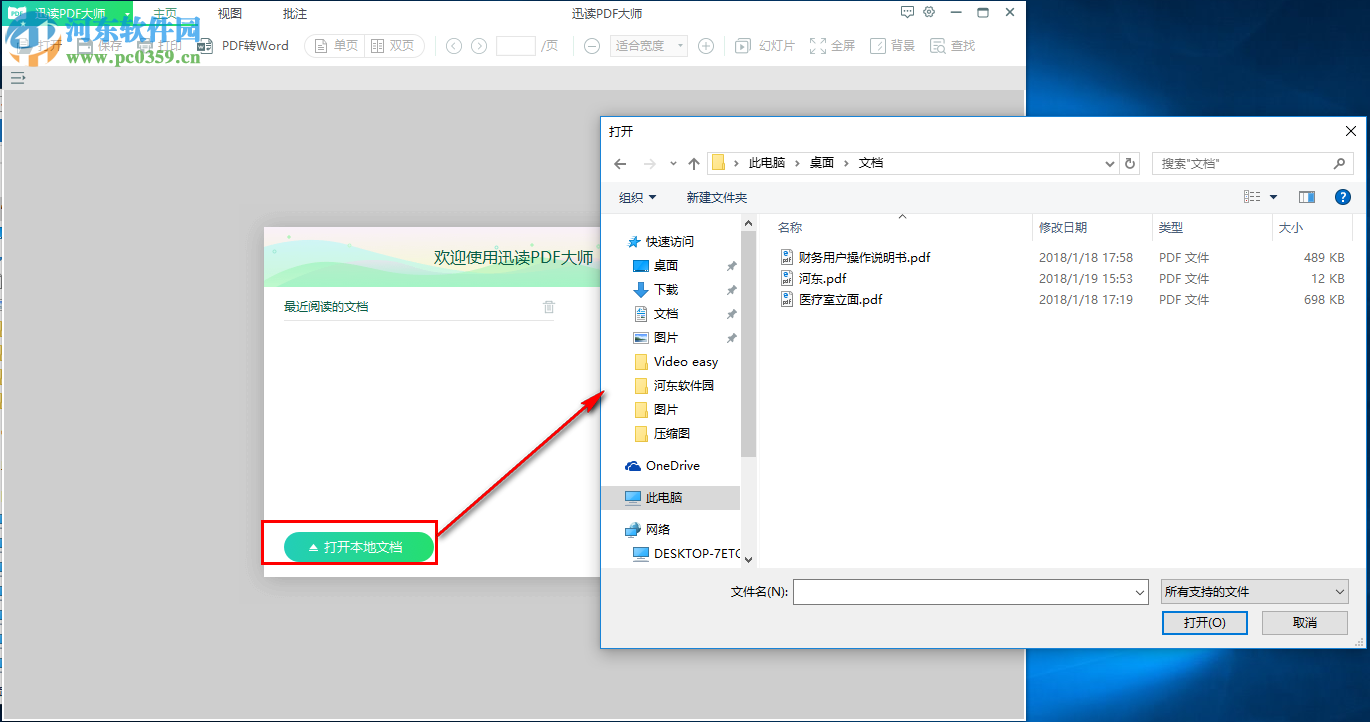Expand the chevron after 此电脑 in address bar
The height and width of the screenshot is (722, 1370).
point(797,163)
